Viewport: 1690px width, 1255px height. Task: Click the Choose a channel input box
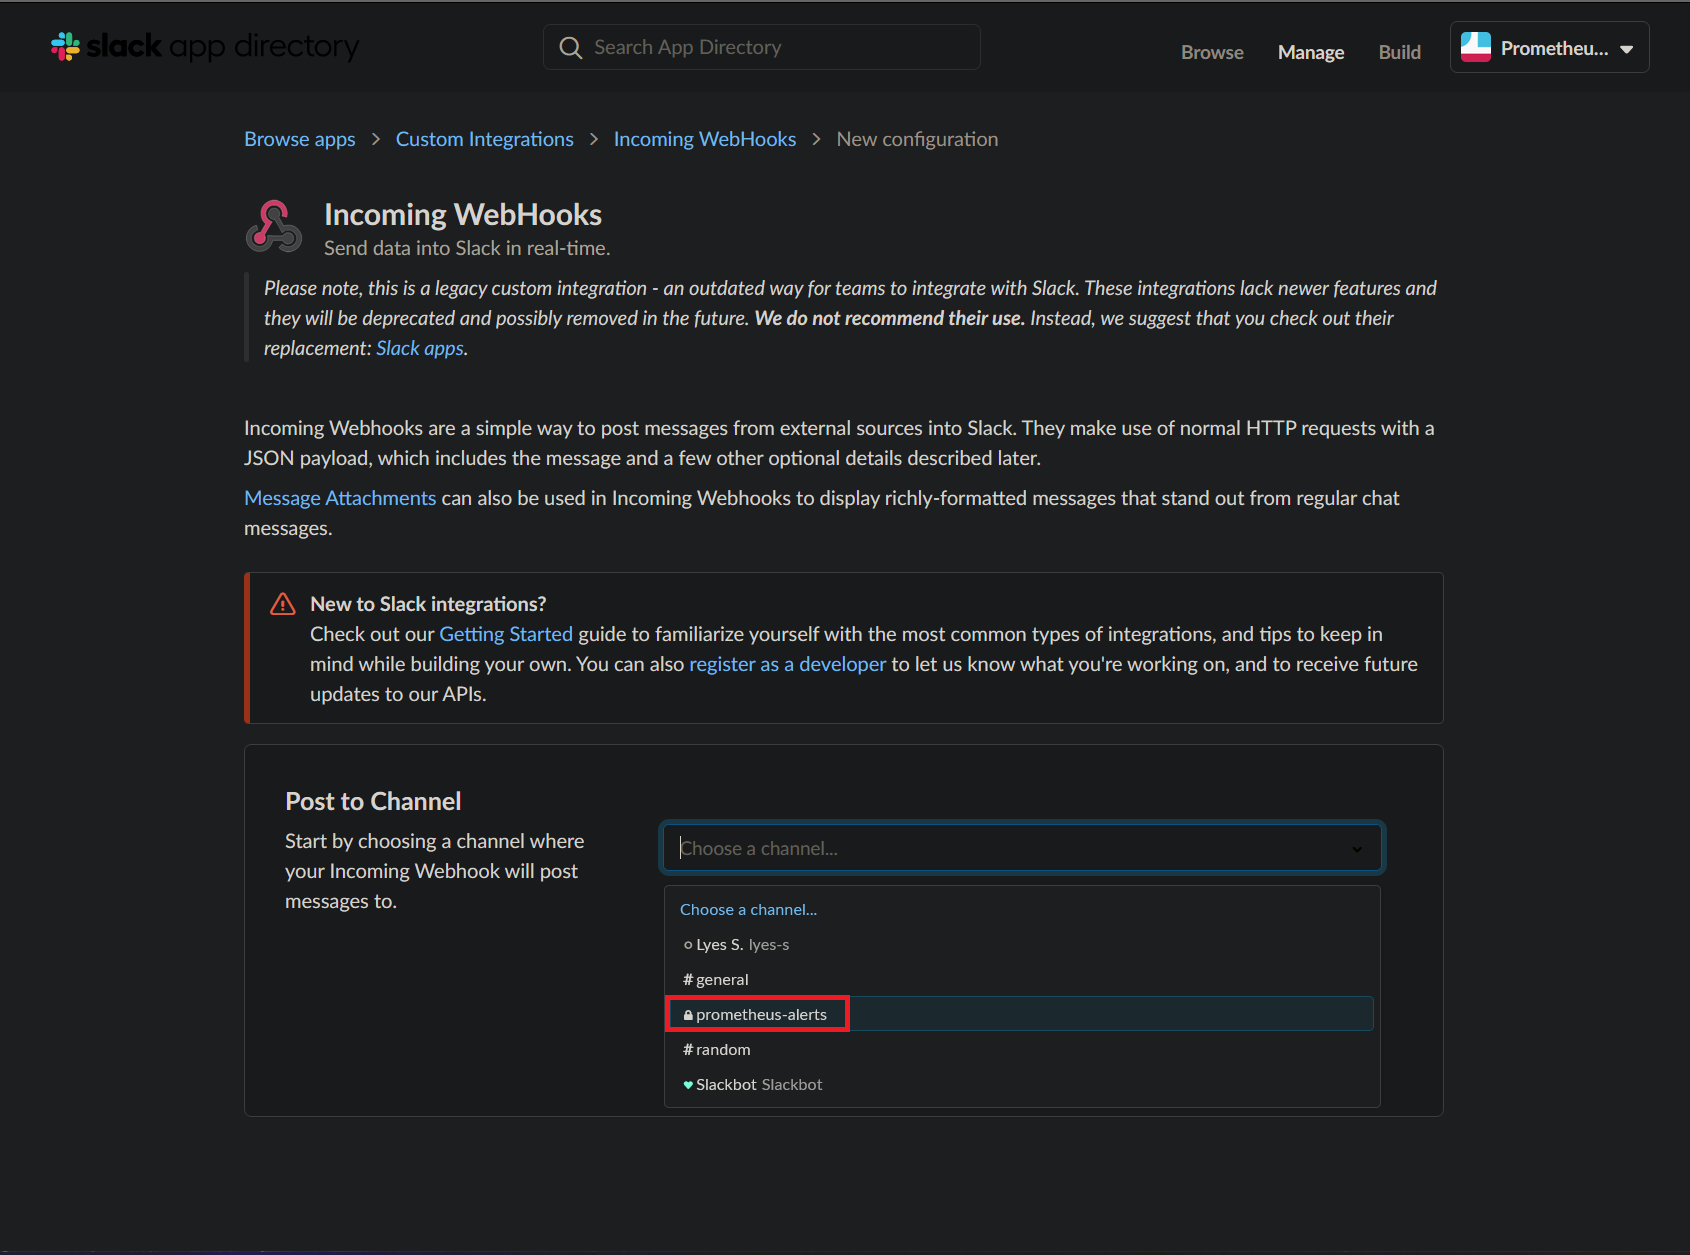[1022, 848]
